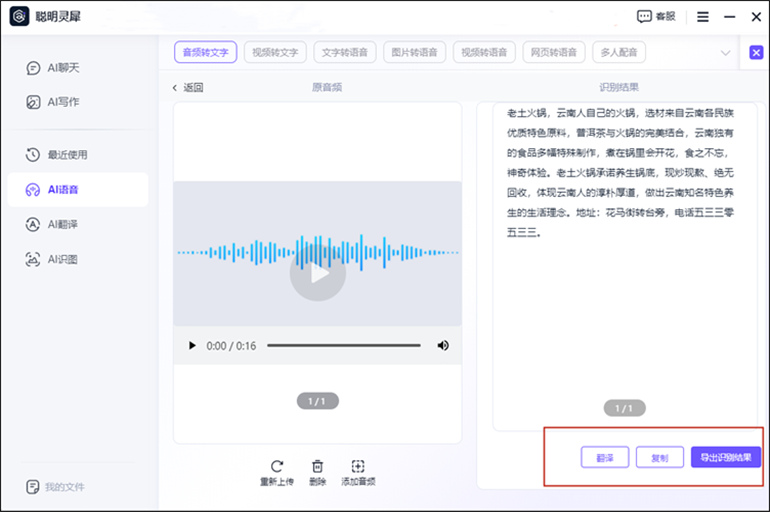Click audio page indicator 1/1 under player
The width and height of the screenshot is (770, 512).
[318, 401]
